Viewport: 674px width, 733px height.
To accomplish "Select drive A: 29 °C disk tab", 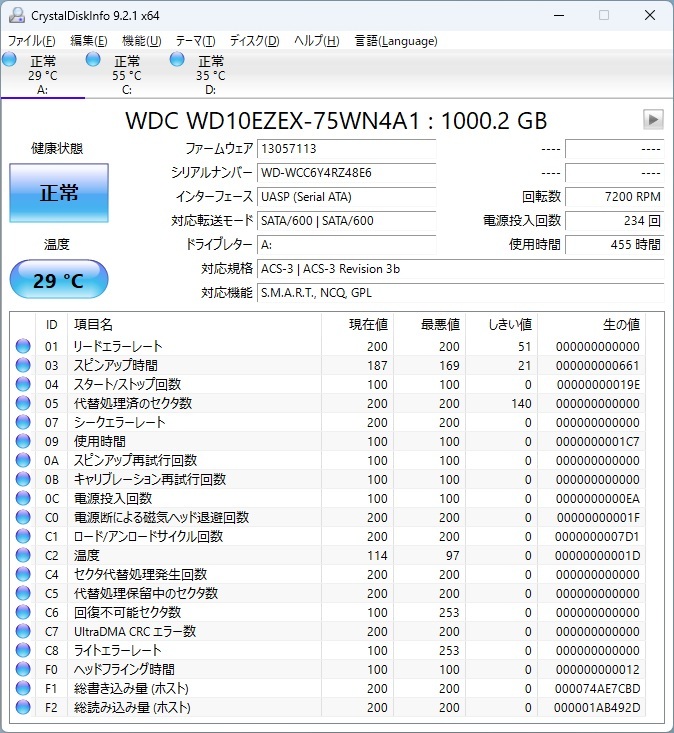I will point(43,74).
